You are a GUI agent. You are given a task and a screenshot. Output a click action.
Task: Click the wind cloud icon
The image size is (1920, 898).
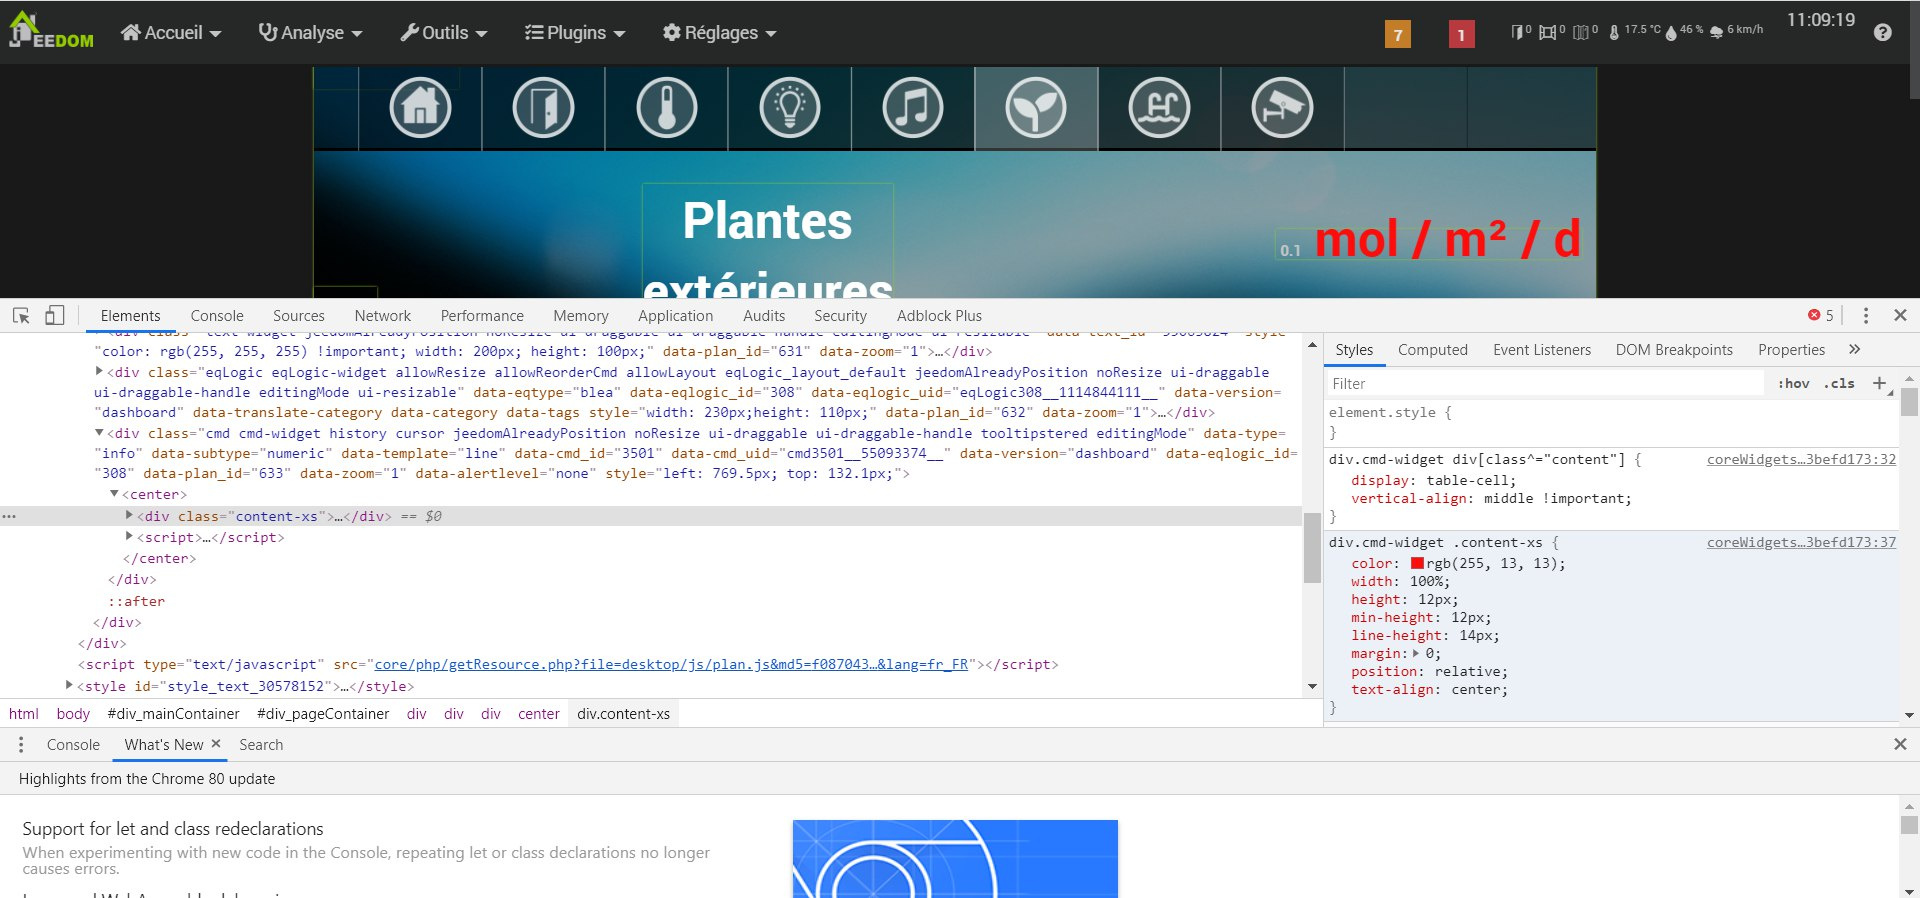coord(1716,32)
